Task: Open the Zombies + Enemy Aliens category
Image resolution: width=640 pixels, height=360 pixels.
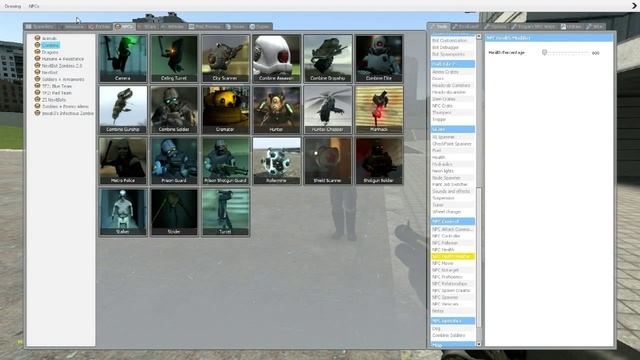Action: [x=65, y=107]
